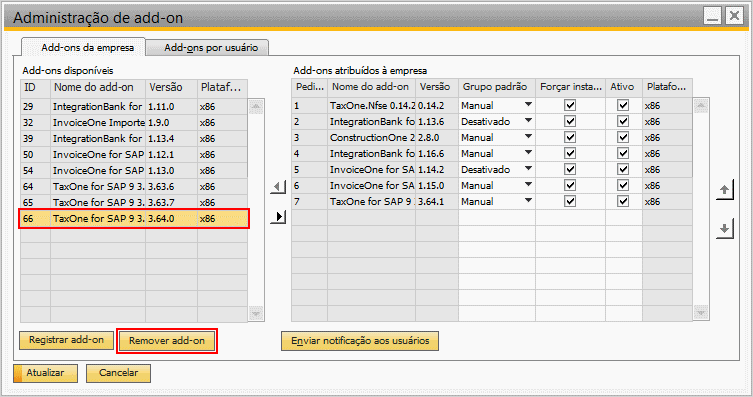Click Forçar insta... column header

coord(570,87)
